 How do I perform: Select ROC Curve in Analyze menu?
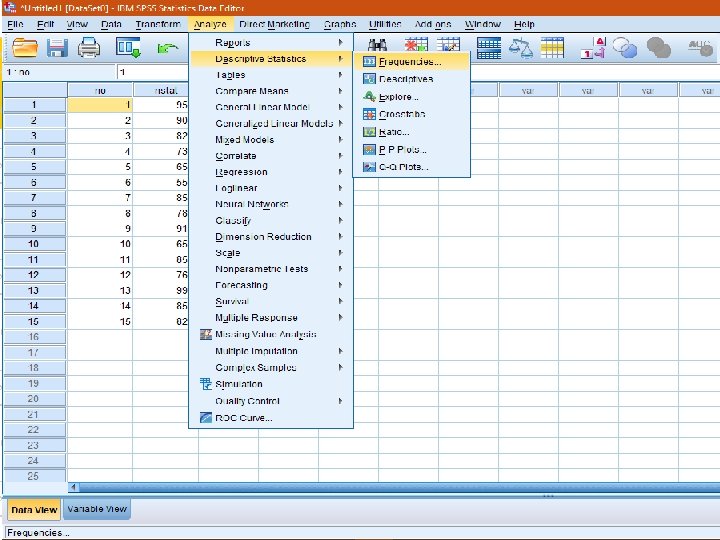pos(271,418)
